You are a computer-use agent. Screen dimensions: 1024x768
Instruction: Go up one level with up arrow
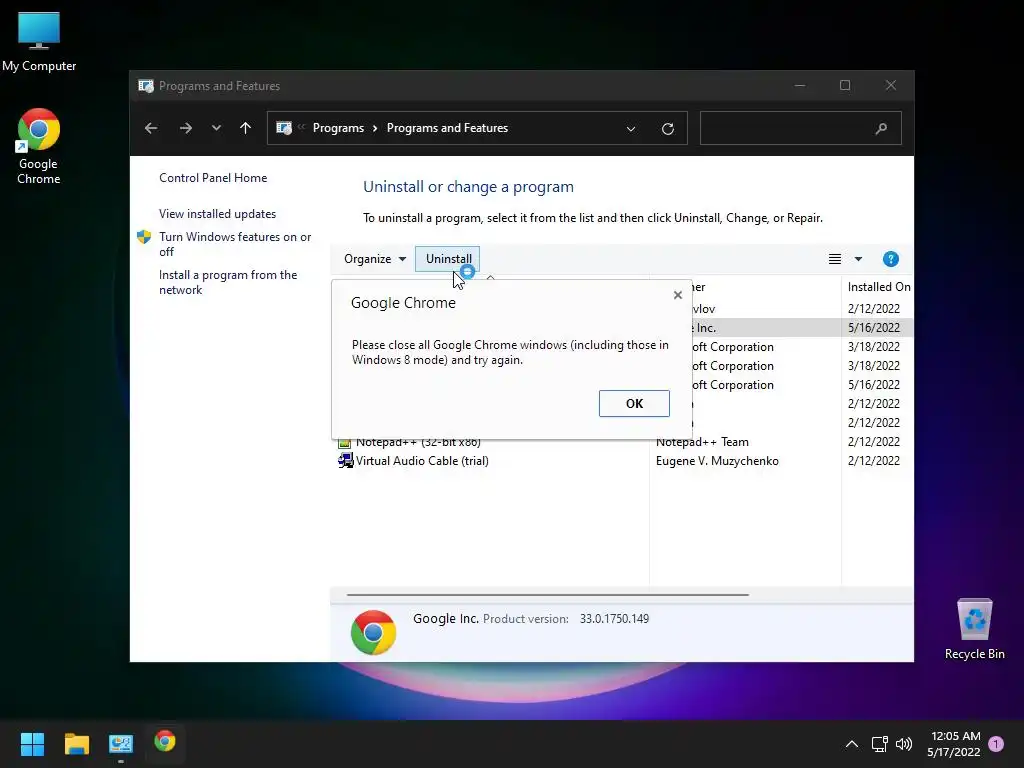(x=246, y=128)
